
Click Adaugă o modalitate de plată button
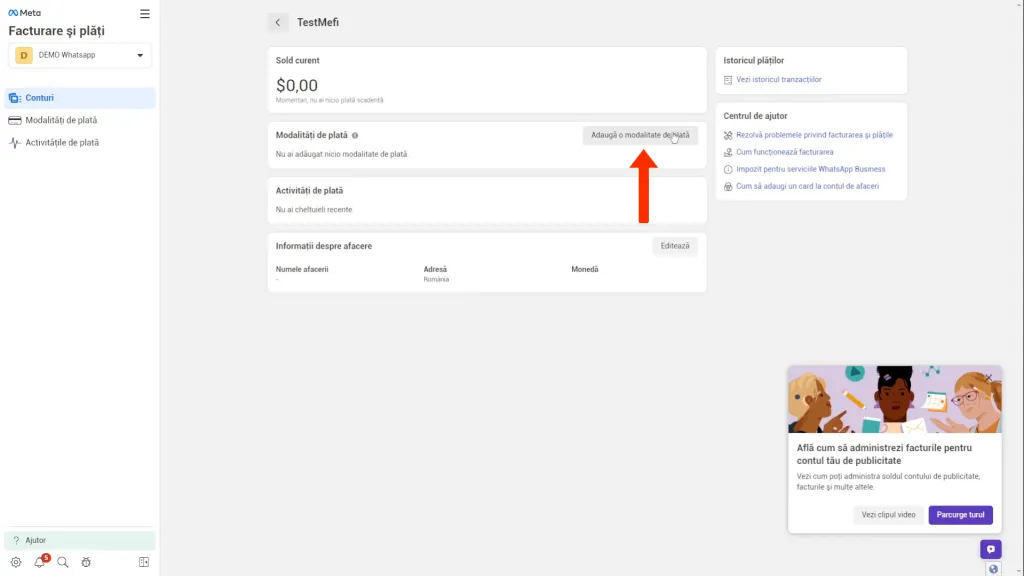(x=640, y=135)
